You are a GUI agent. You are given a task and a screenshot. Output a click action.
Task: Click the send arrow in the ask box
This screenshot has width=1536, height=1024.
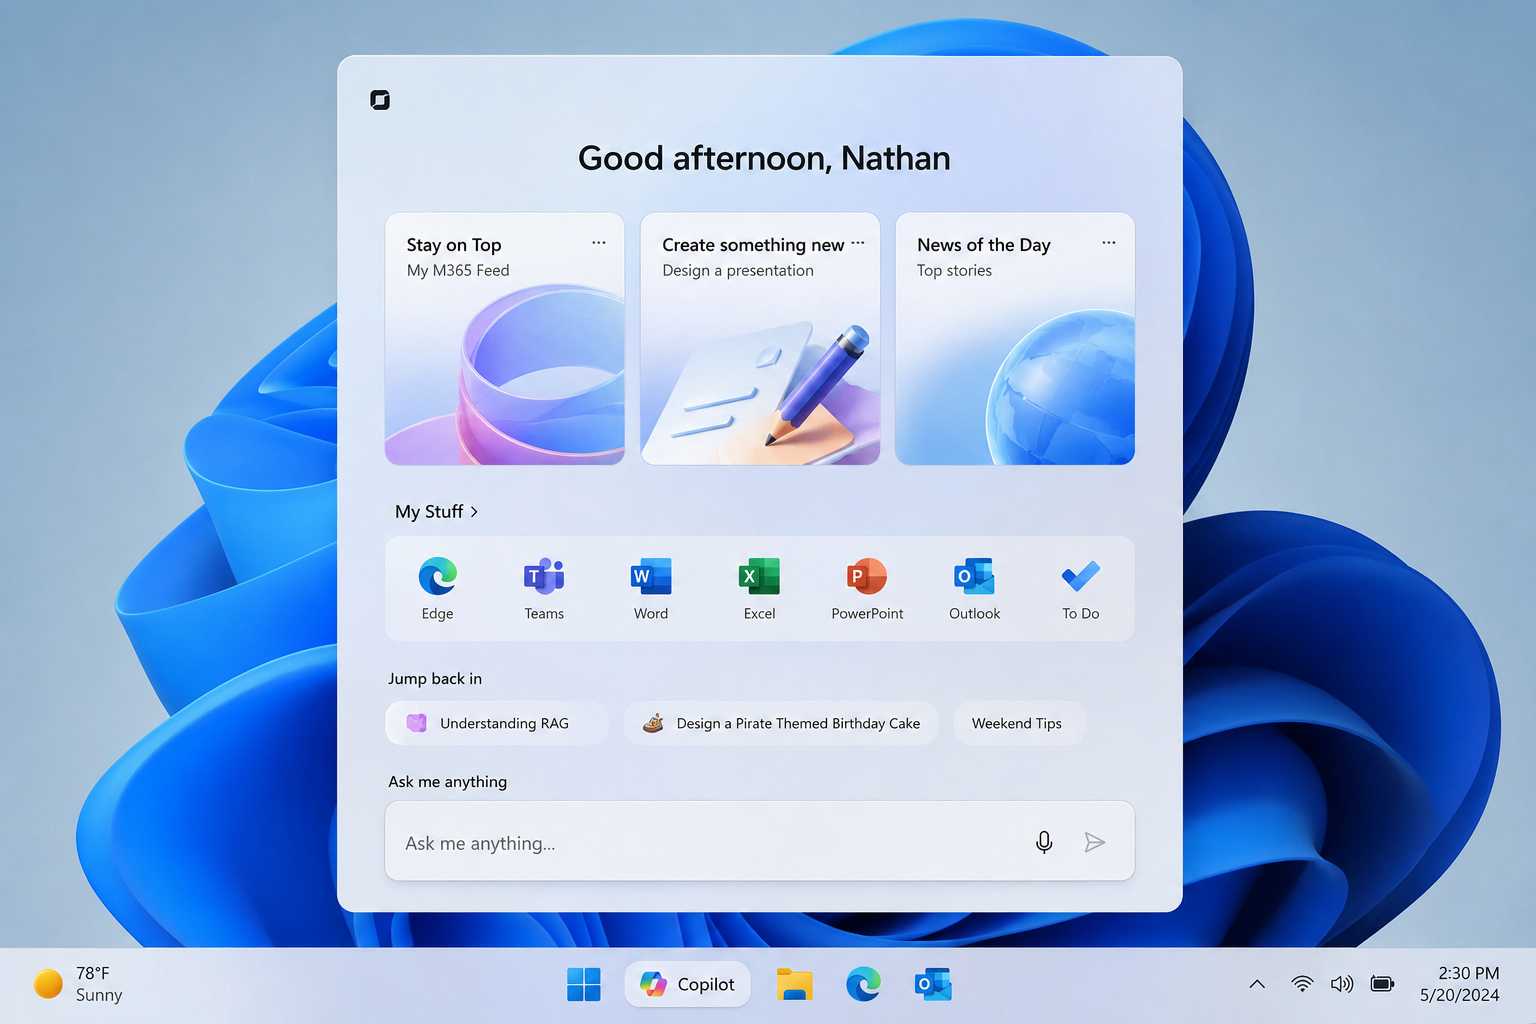pyautogui.click(x=1095, y=842)
